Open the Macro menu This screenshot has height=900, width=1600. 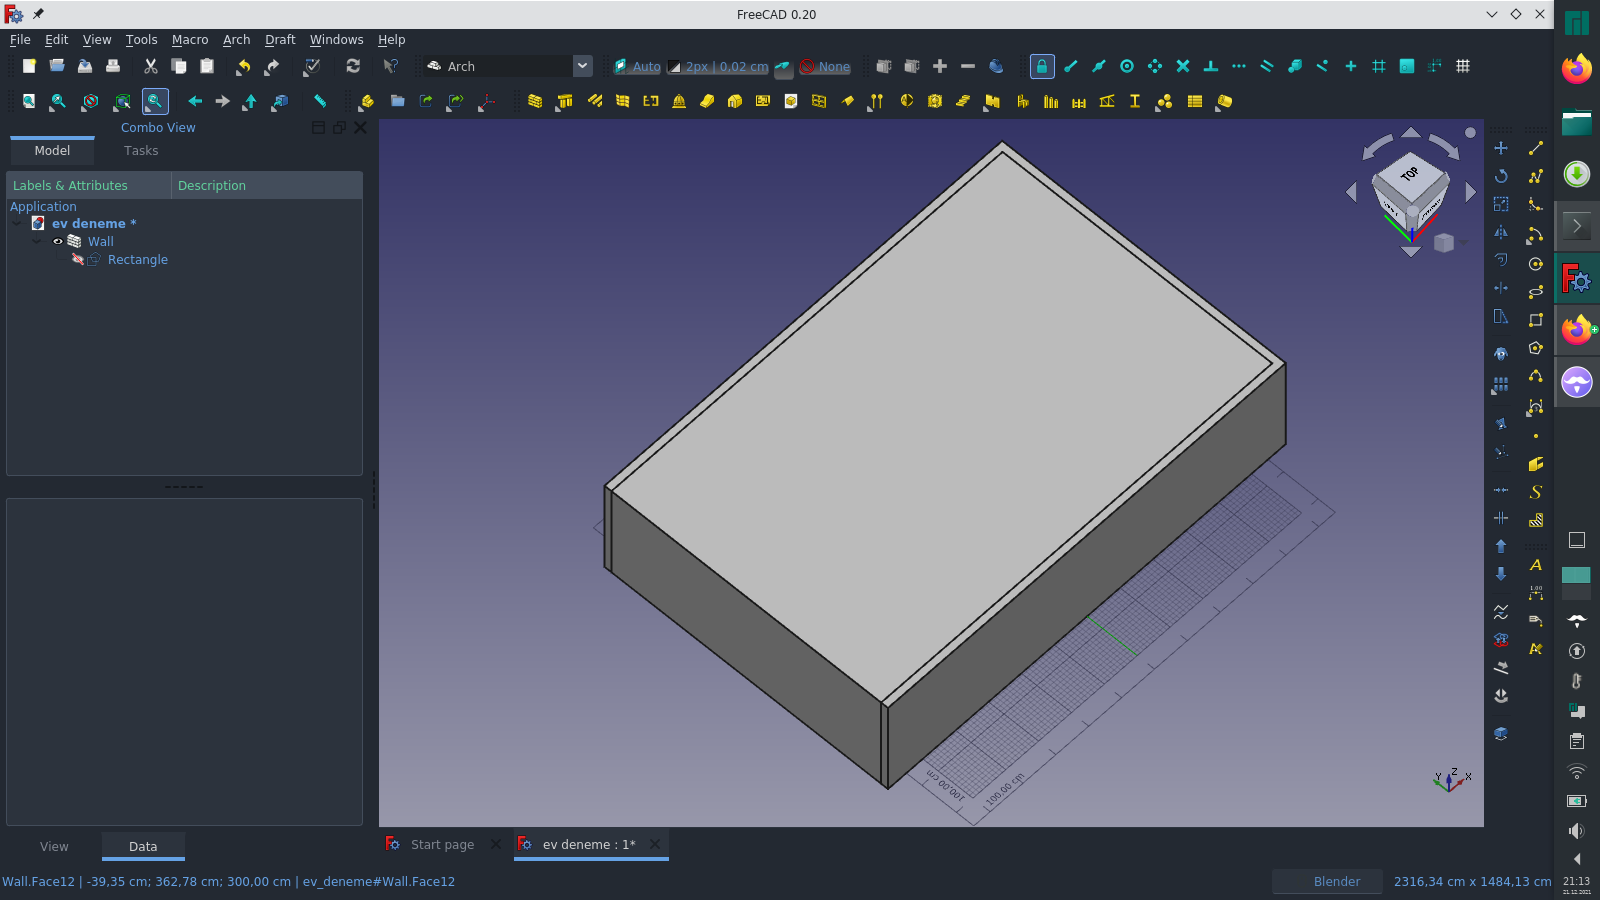click(190, 39)
